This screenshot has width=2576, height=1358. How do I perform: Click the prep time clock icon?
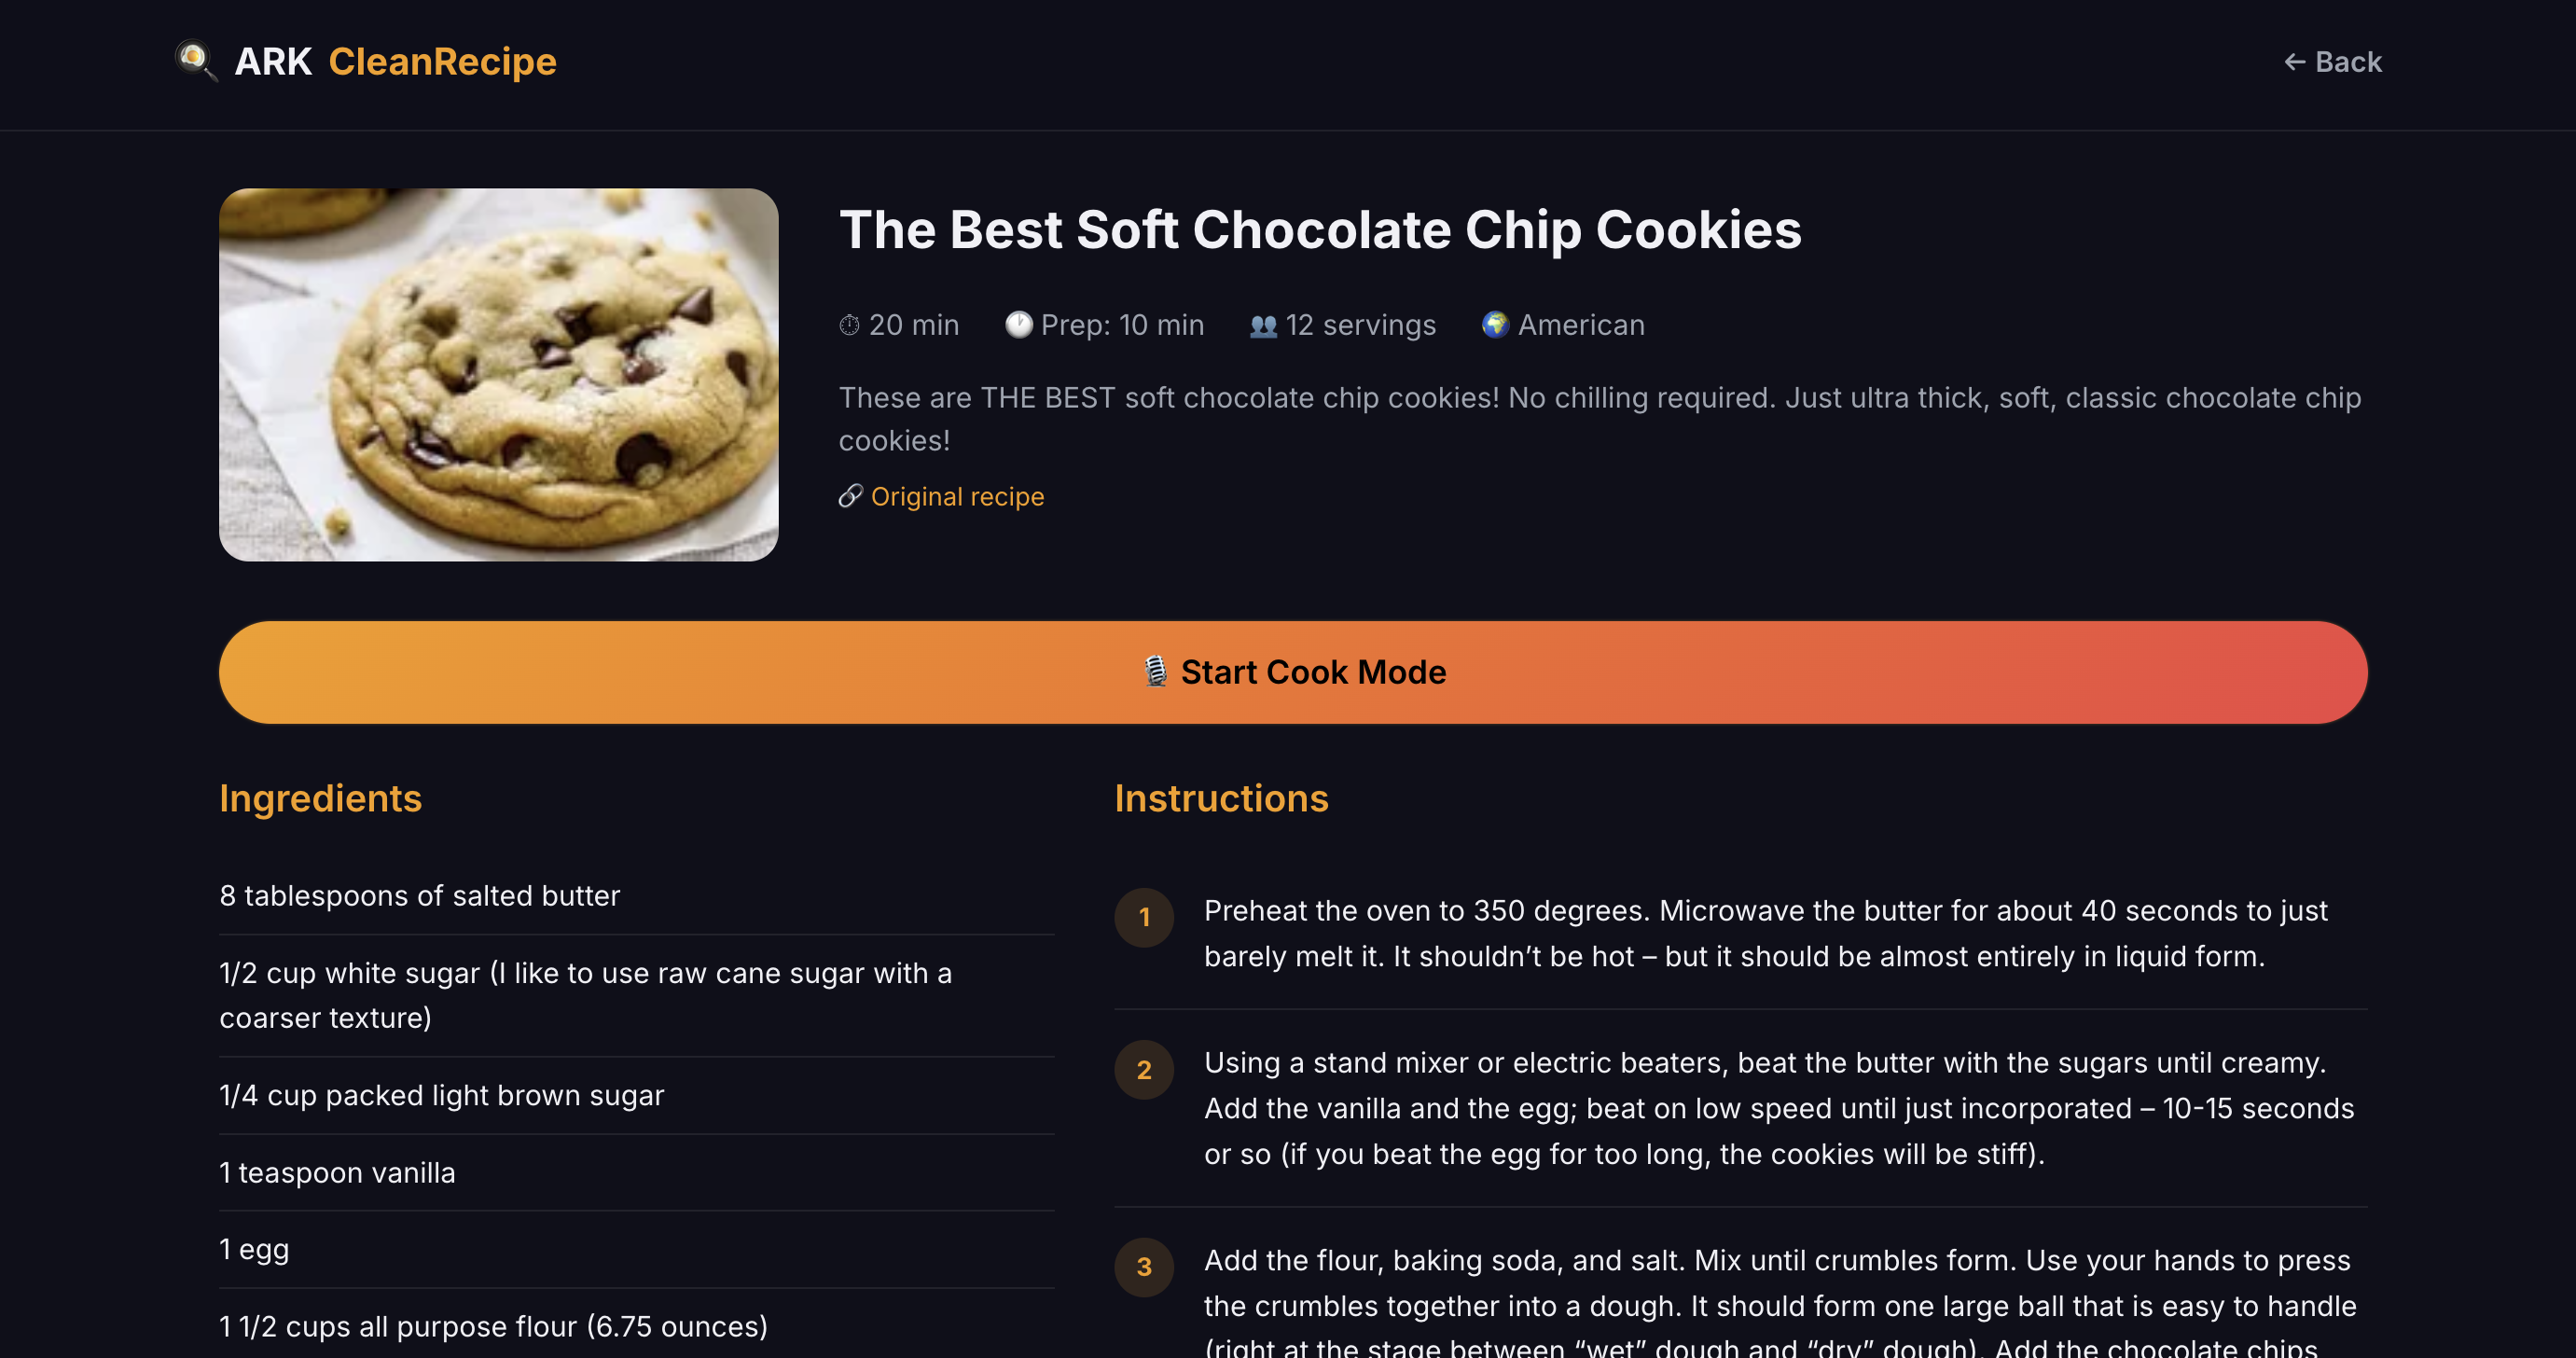pos(1018,324)
